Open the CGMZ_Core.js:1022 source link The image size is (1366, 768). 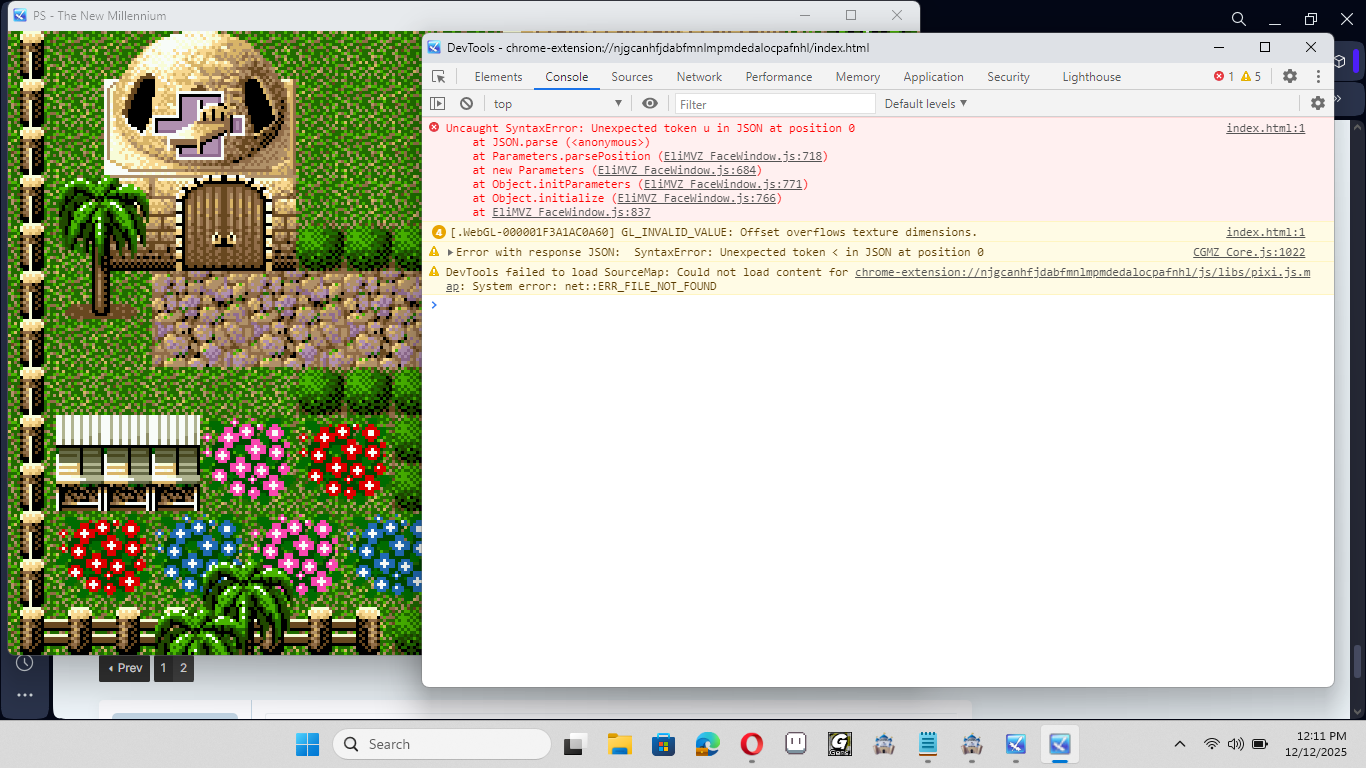pyautogui.click(x=1249, y=252)
